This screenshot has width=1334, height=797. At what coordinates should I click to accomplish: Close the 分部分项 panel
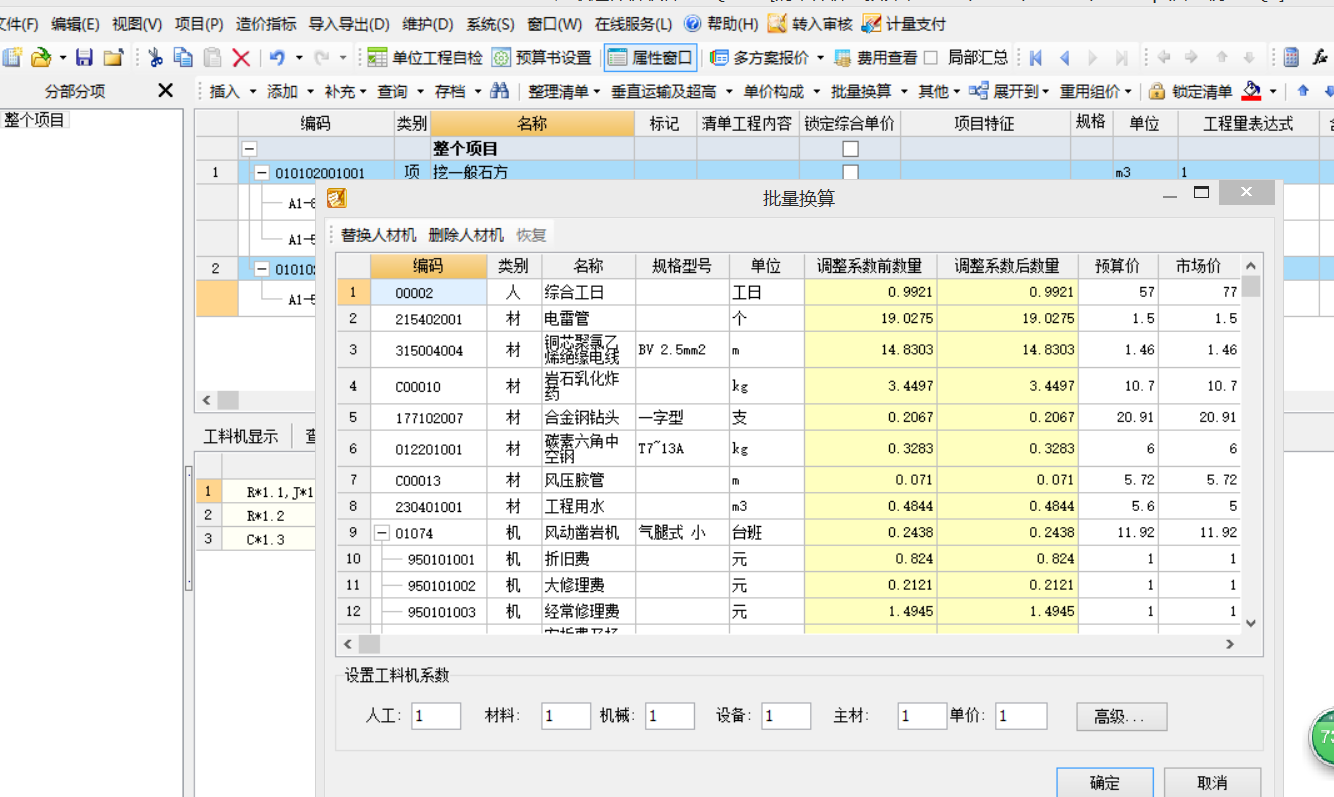pos(166,91)
